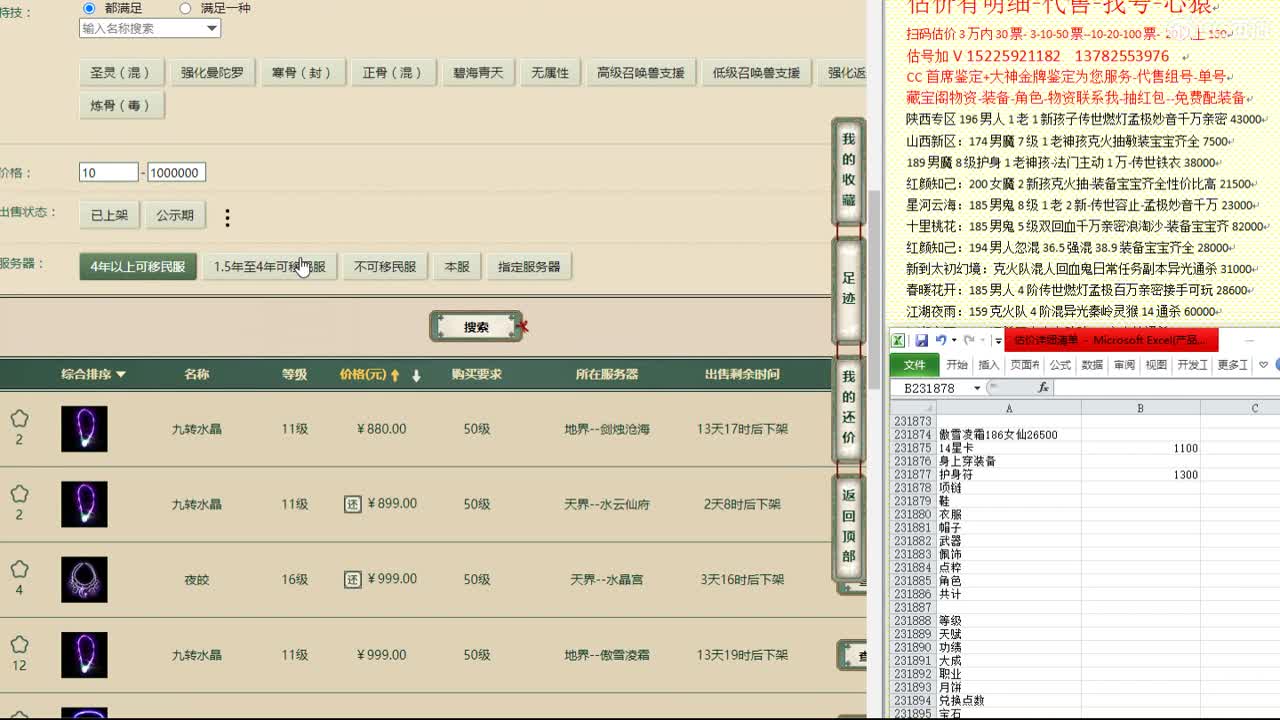Sort price ascending with the up arrow
Screen dimensions: 1280x720
395,376
